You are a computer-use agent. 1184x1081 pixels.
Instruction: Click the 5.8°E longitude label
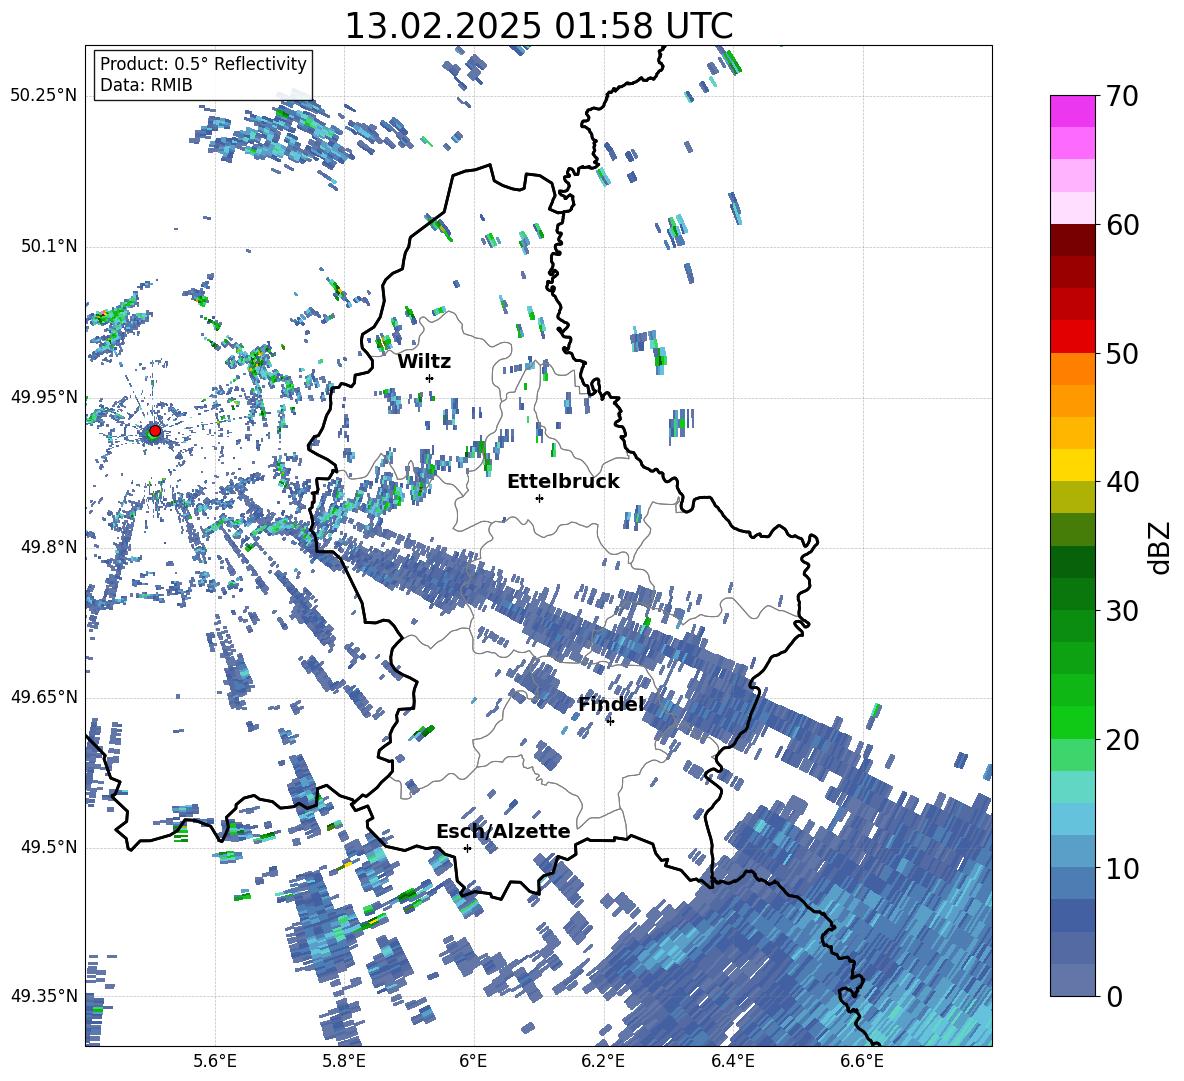344,1061
